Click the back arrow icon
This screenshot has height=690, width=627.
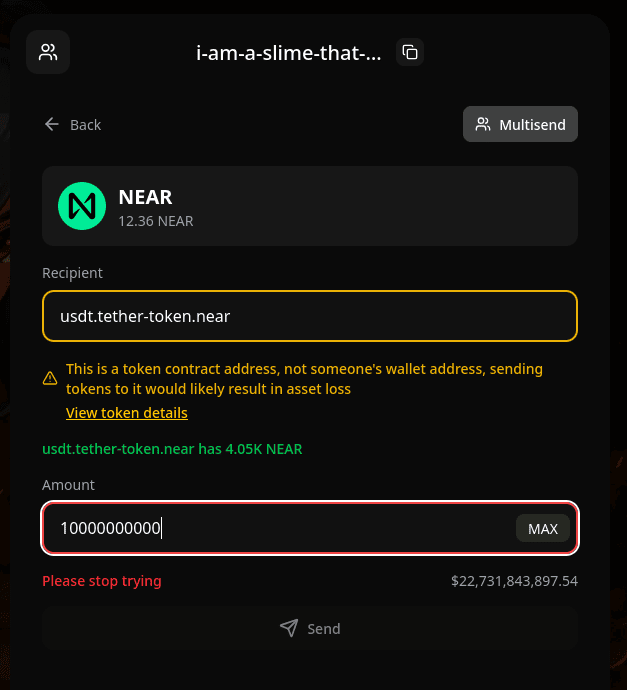pos(52,125)
